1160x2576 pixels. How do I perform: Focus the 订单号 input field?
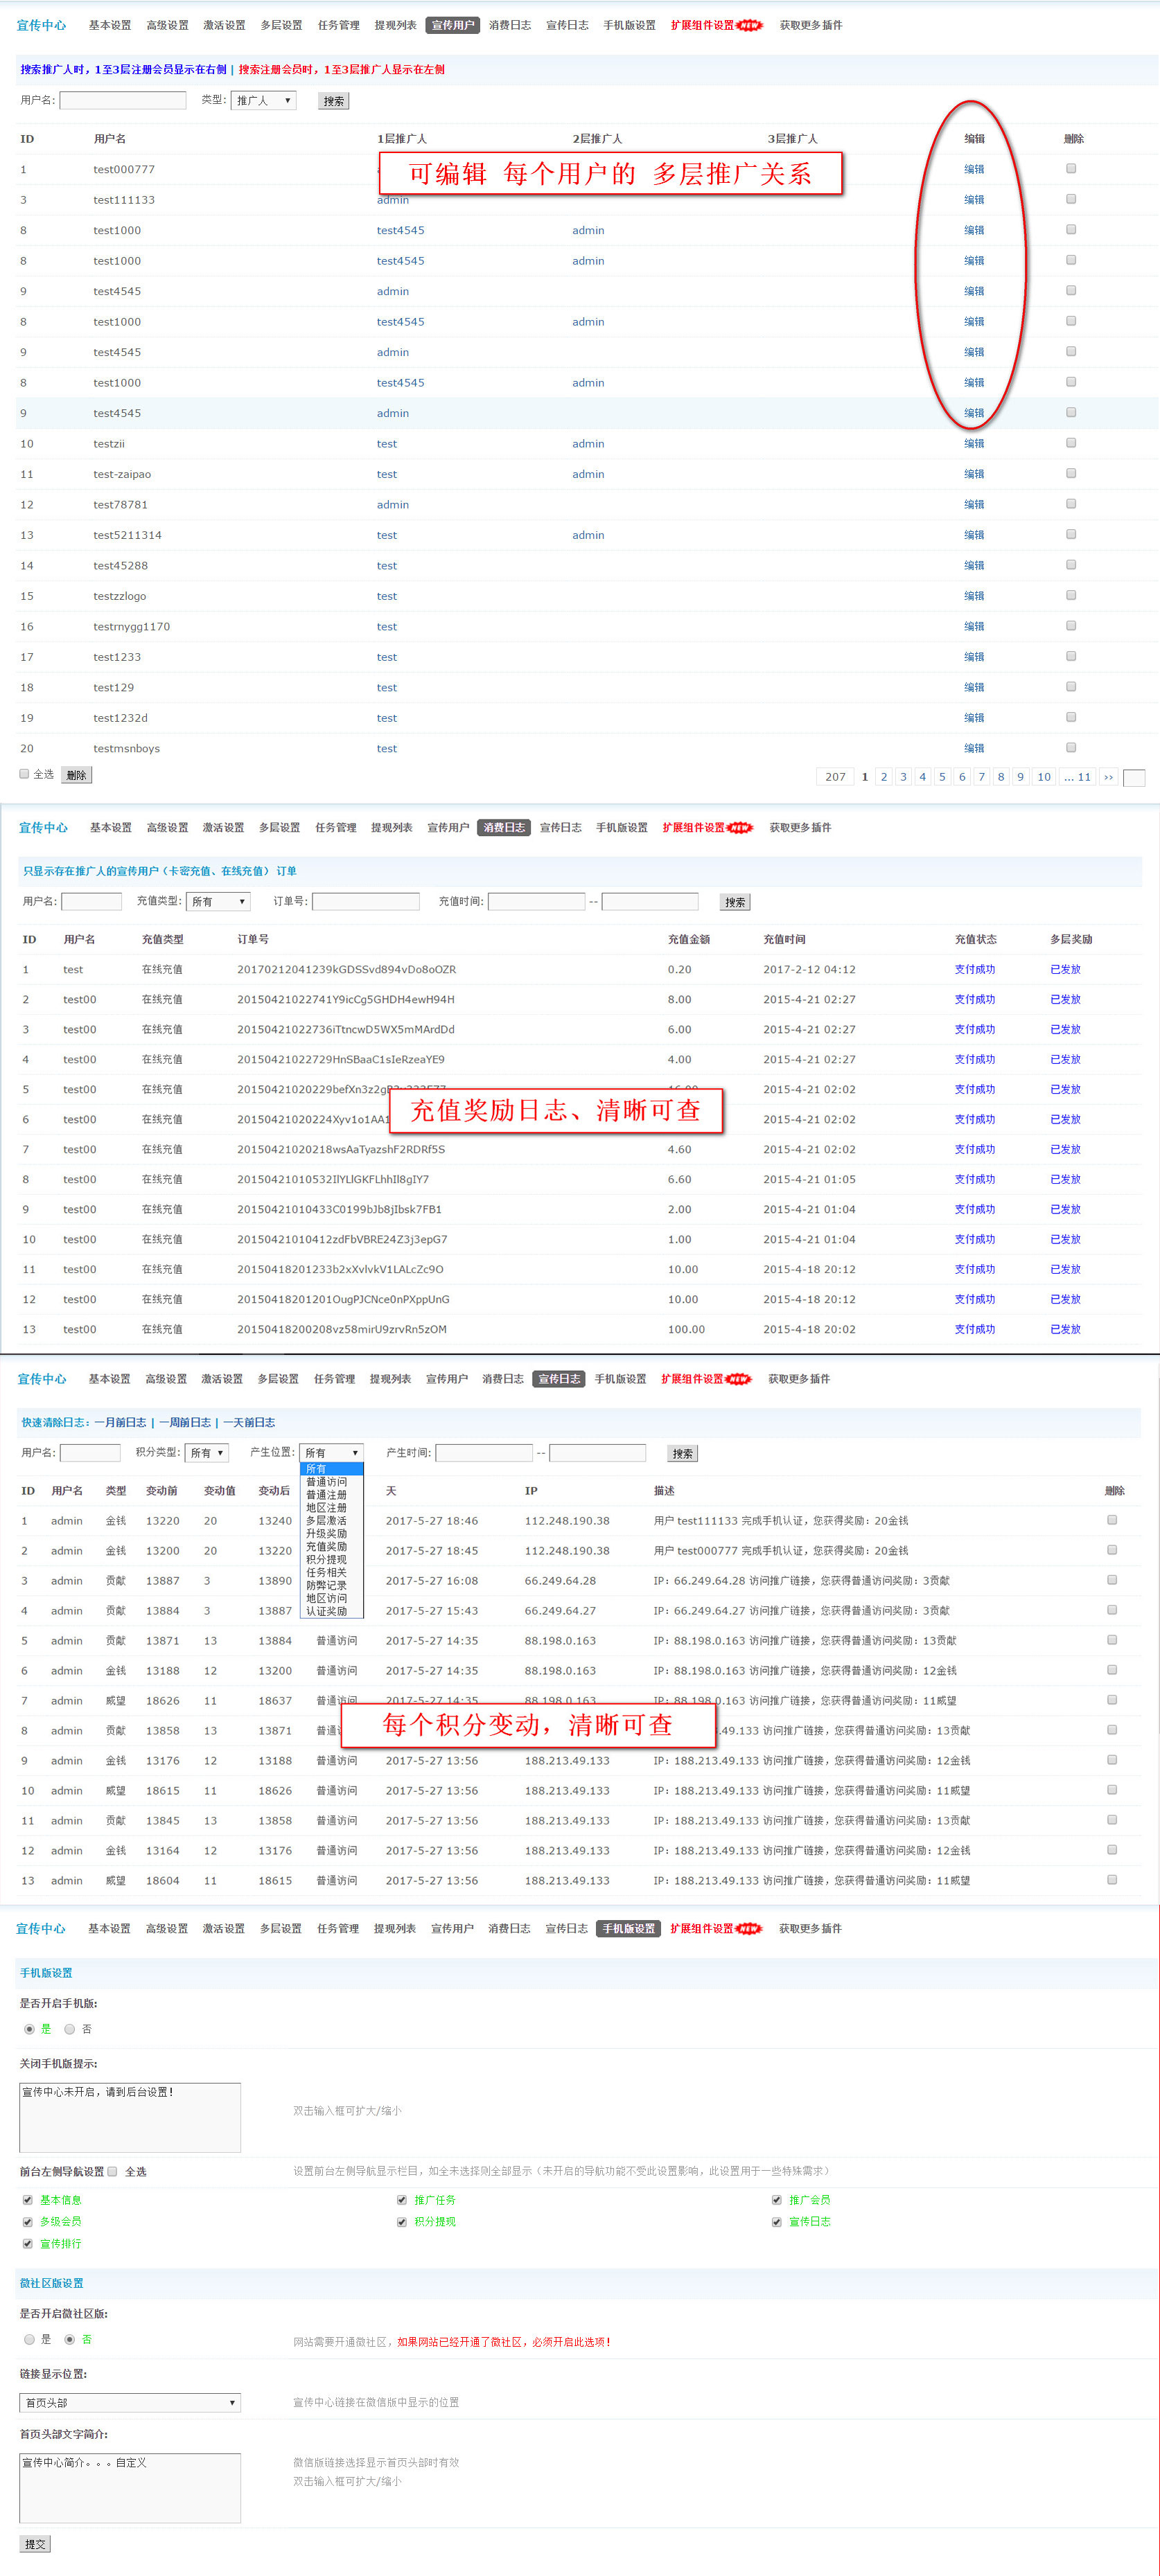point(365,901)
